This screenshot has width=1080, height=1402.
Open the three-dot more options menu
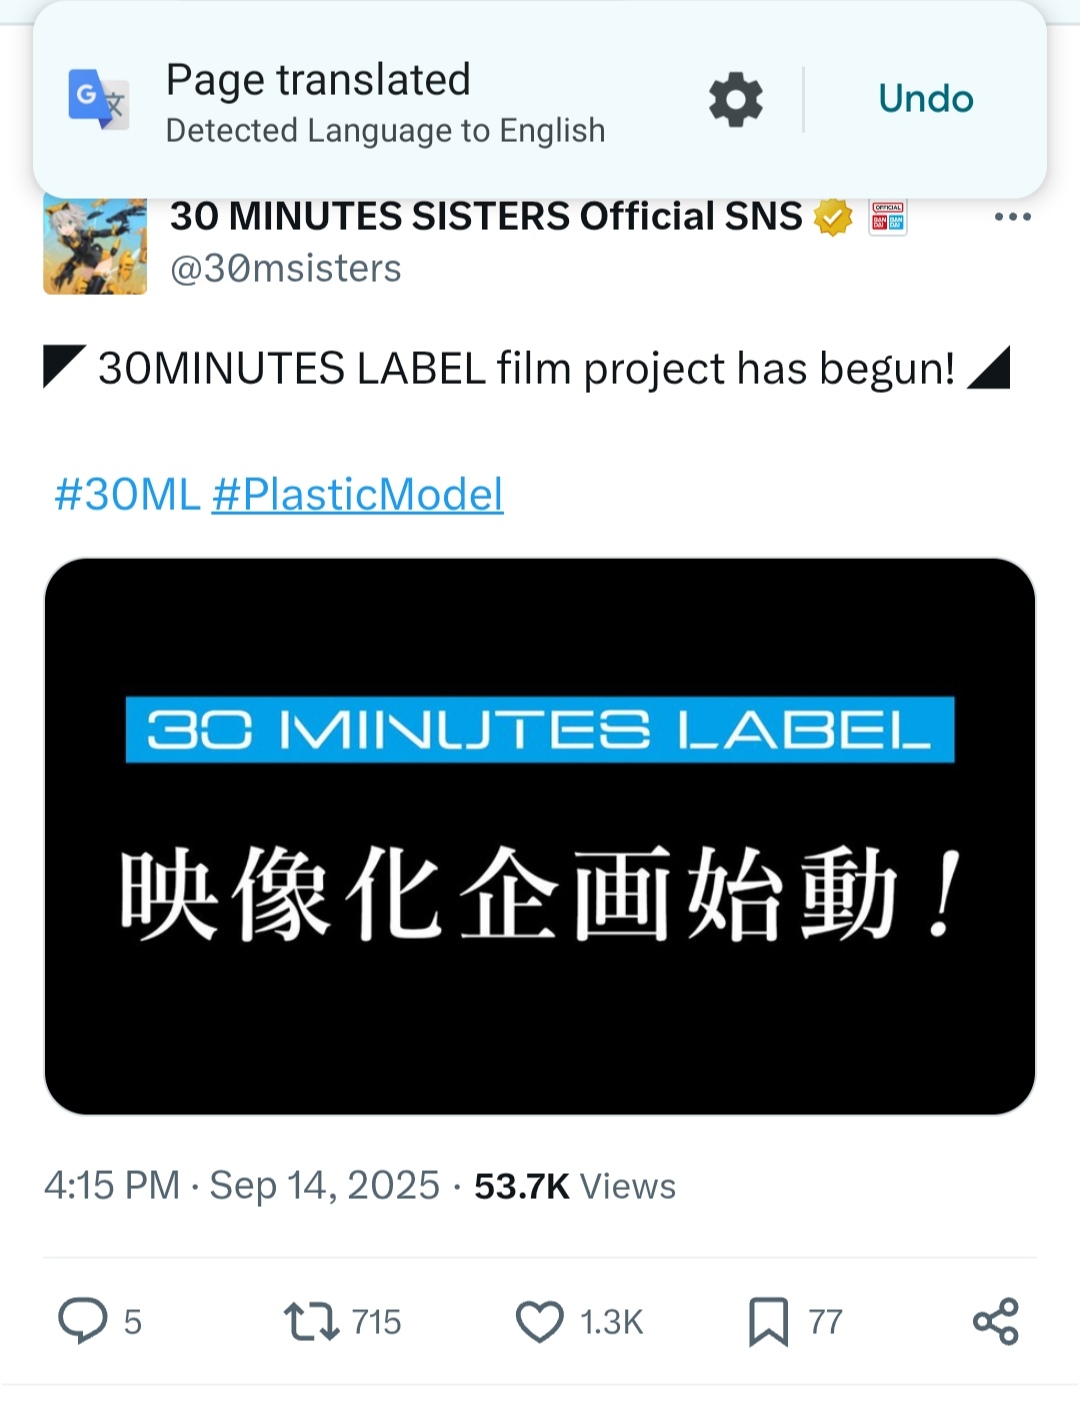coord(1012,217)
